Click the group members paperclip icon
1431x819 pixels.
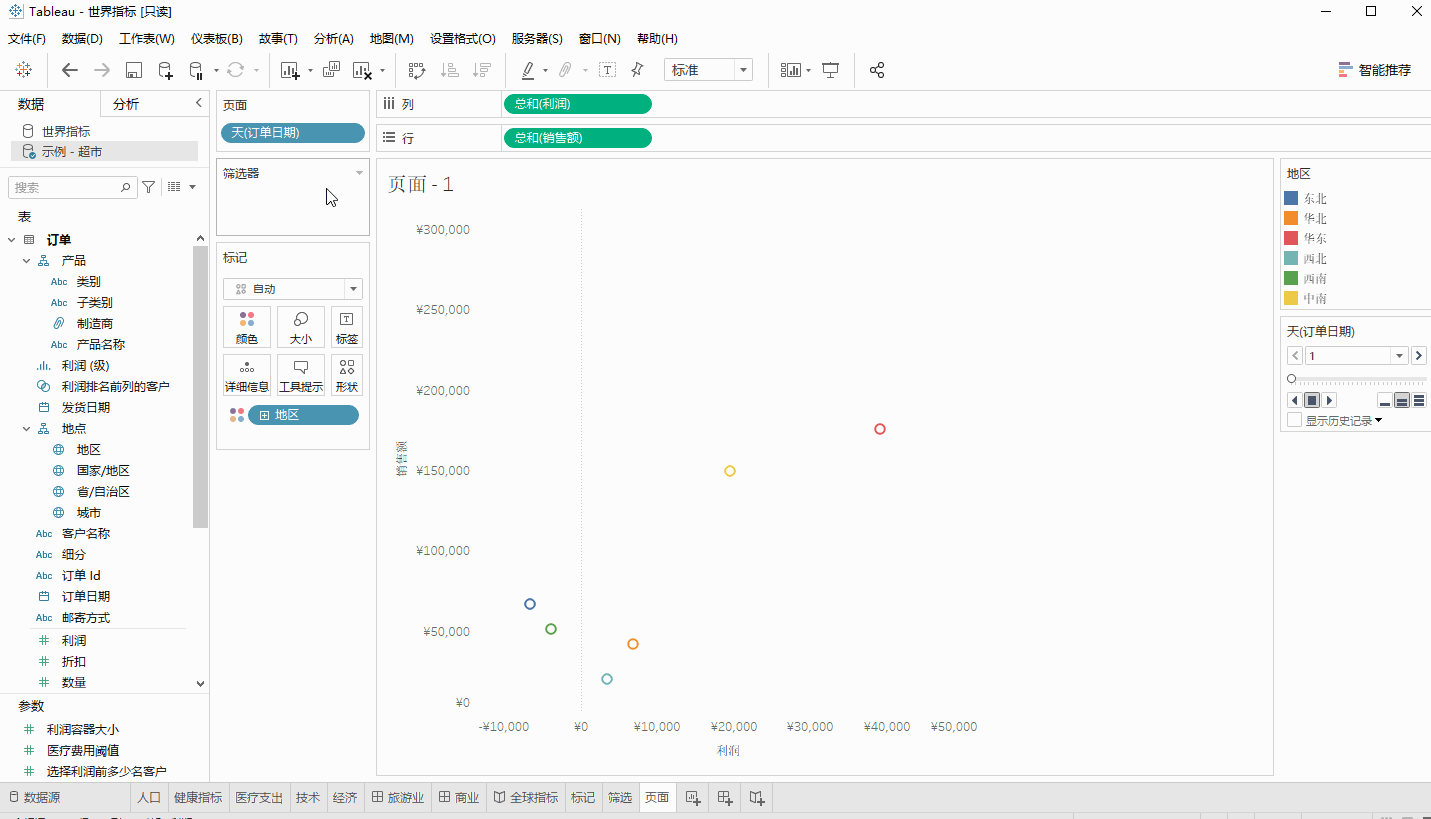(565, 70)
